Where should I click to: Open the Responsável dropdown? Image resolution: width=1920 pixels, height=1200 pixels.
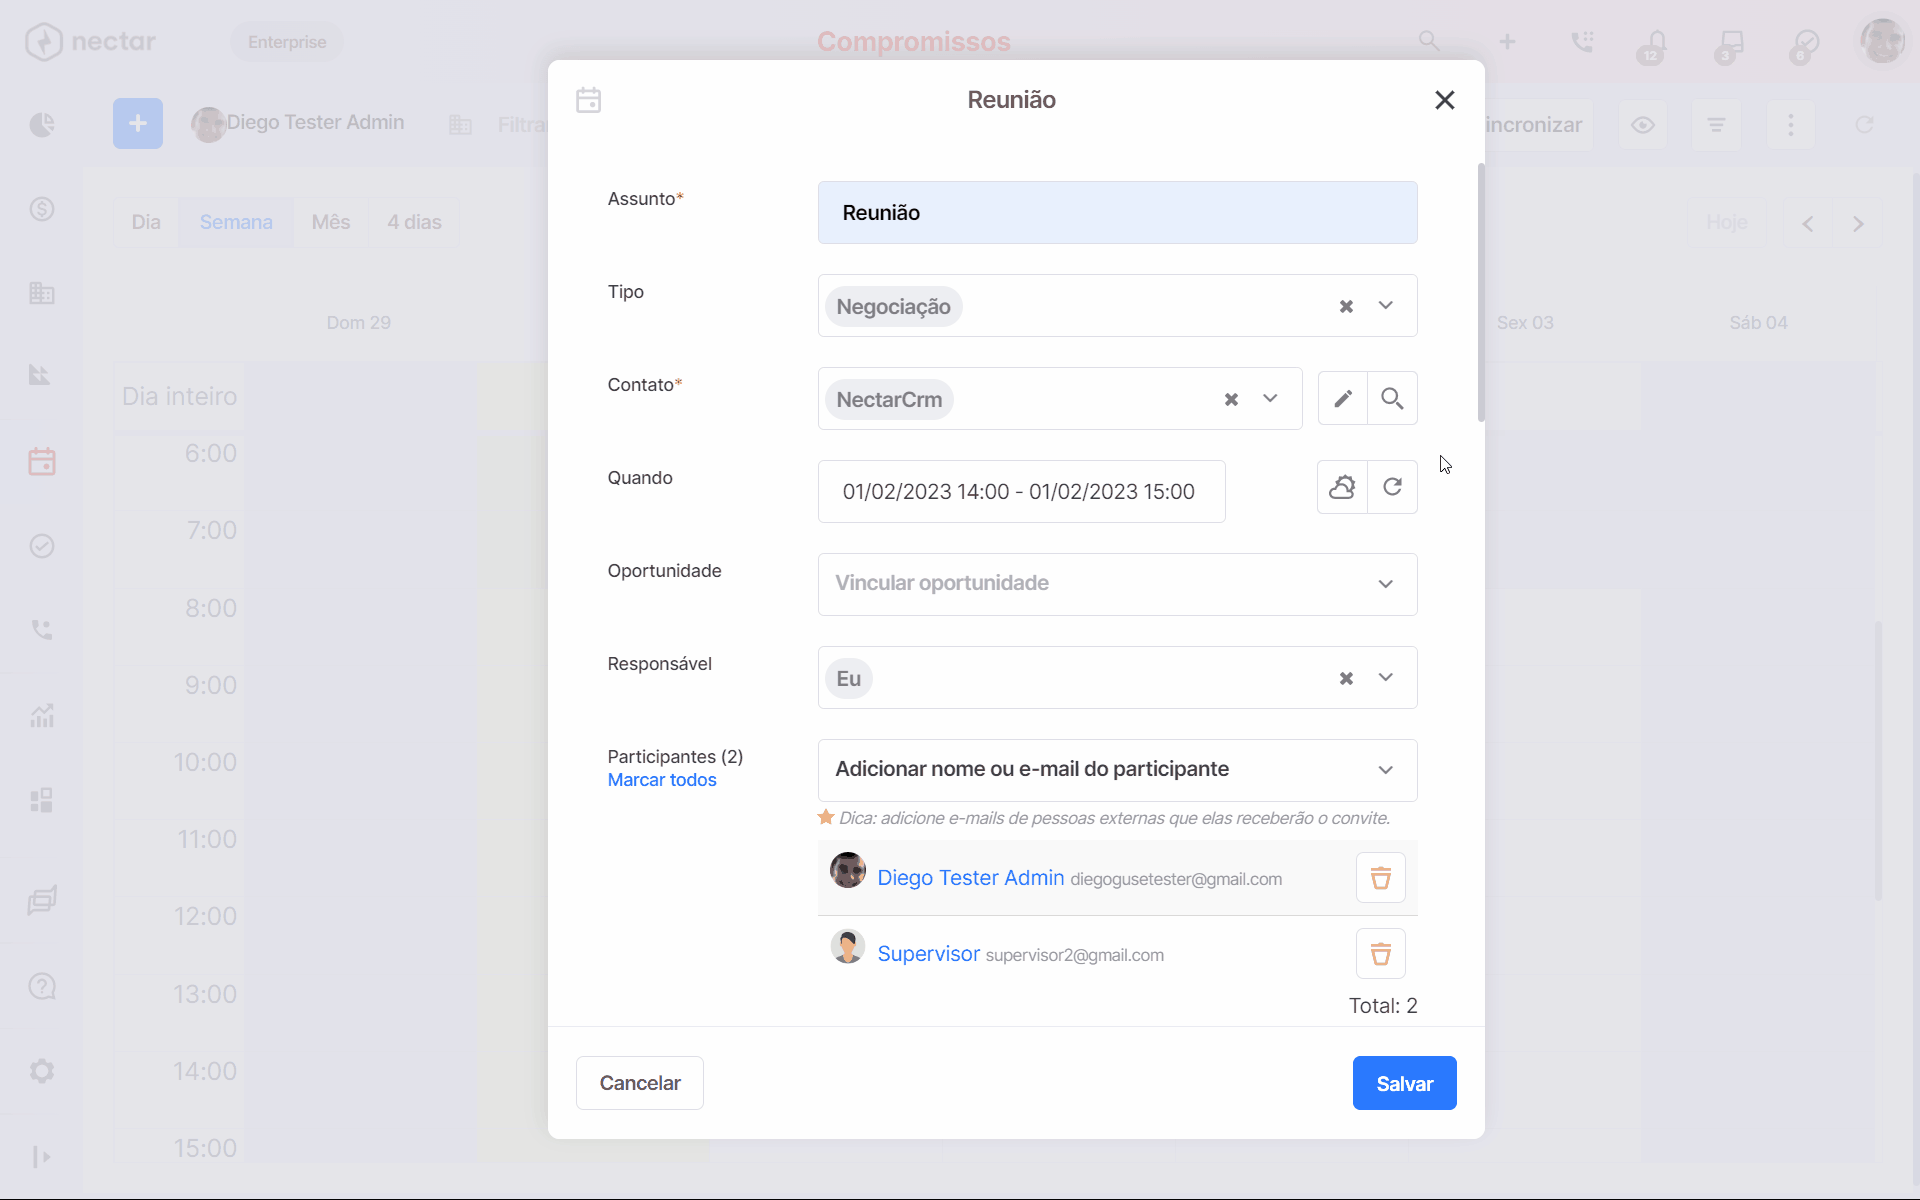click(1387, 678)
